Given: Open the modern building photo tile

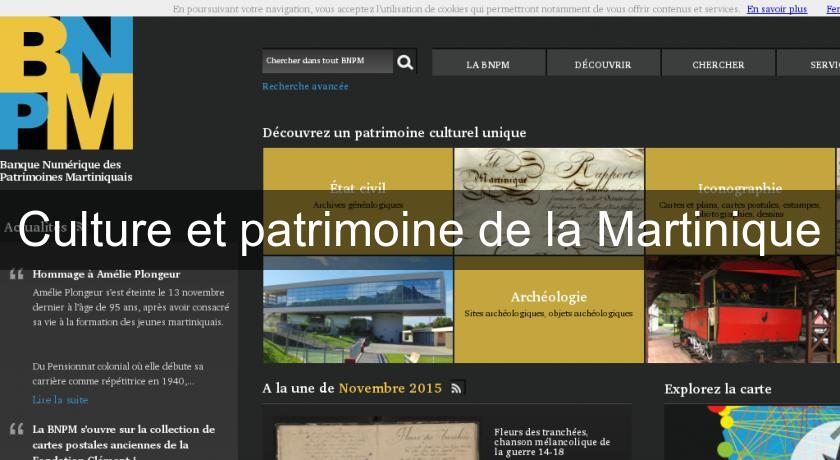Looking at the screenshot, I should coord(358,310).
